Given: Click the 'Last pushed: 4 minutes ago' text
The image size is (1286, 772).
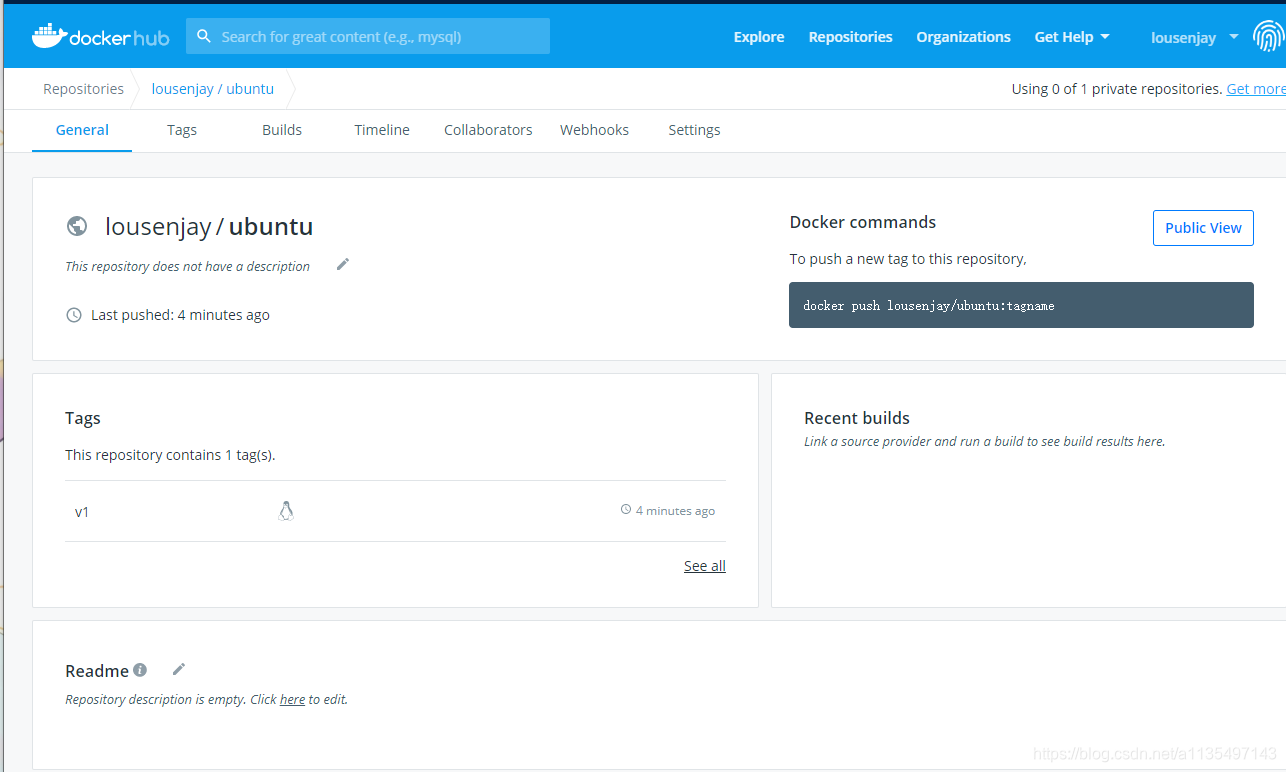Looking at the screenshot, I should point(180,315).
